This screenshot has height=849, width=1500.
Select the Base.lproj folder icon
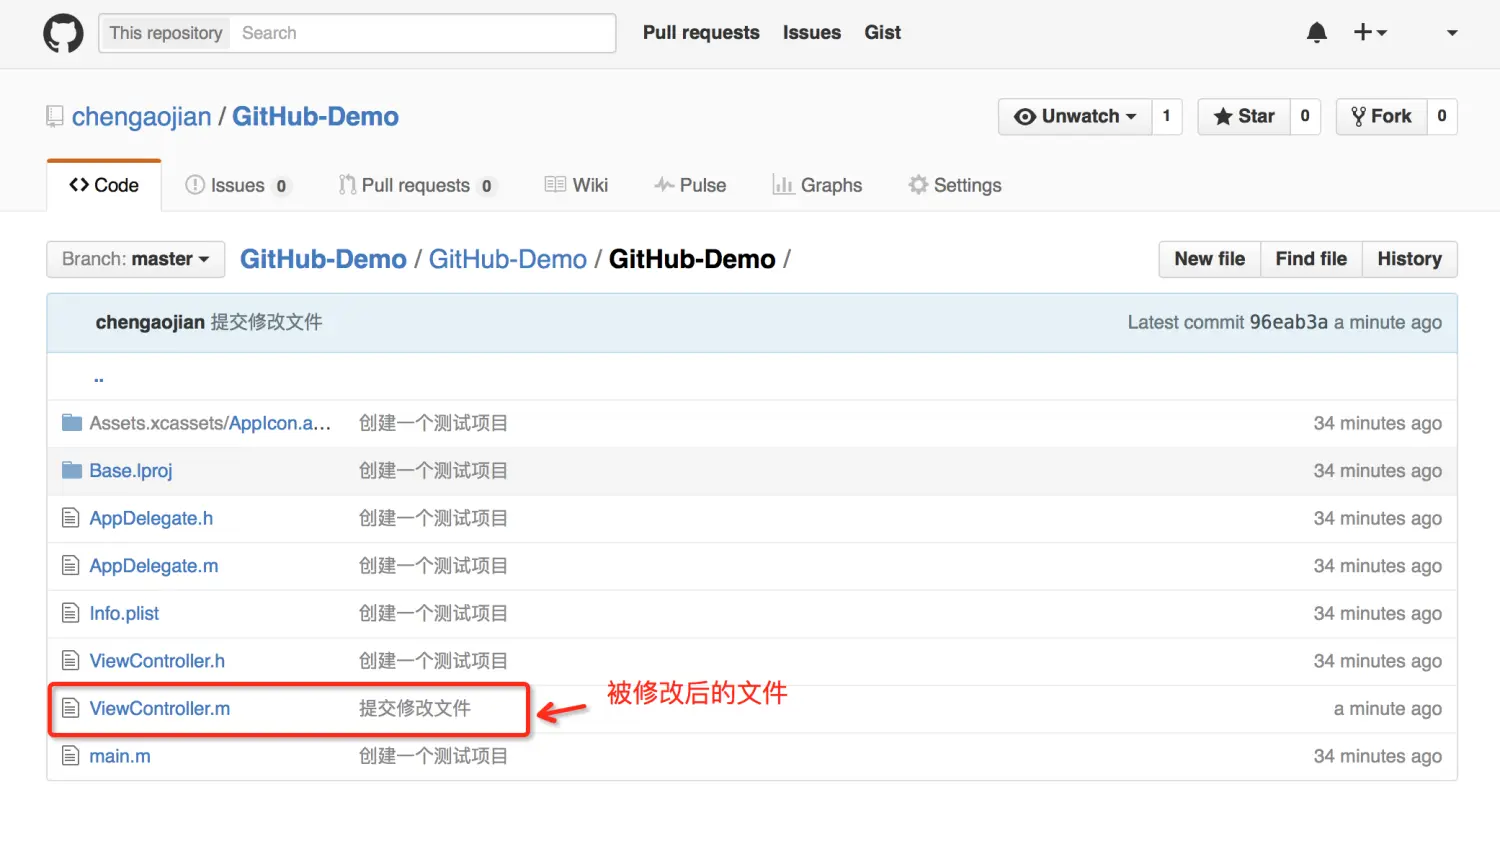click(72, 470)
